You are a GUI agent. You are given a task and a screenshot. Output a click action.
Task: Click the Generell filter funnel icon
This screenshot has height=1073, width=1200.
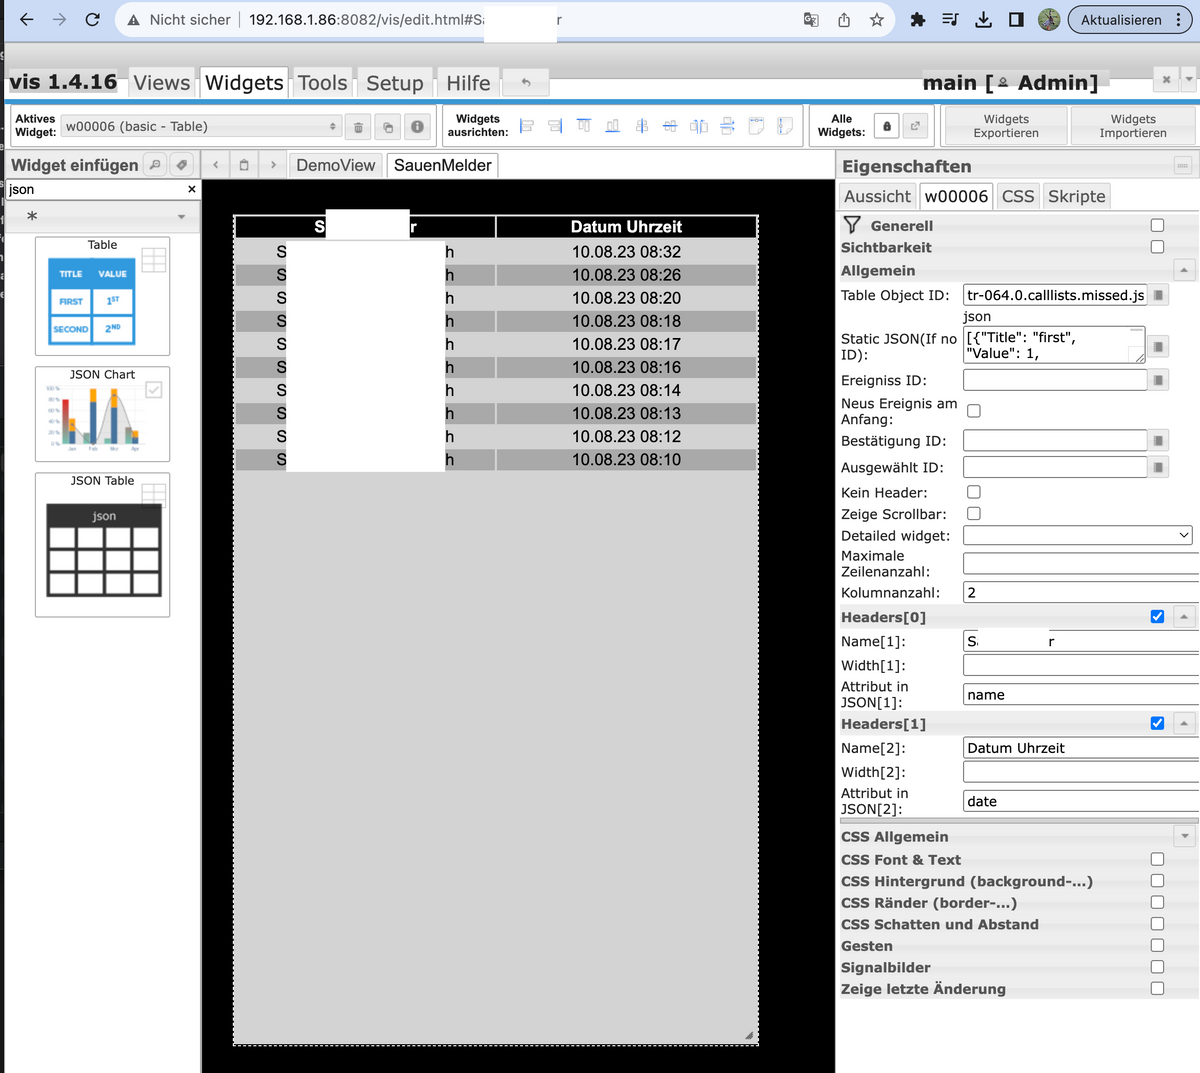(x=852, y=225)
